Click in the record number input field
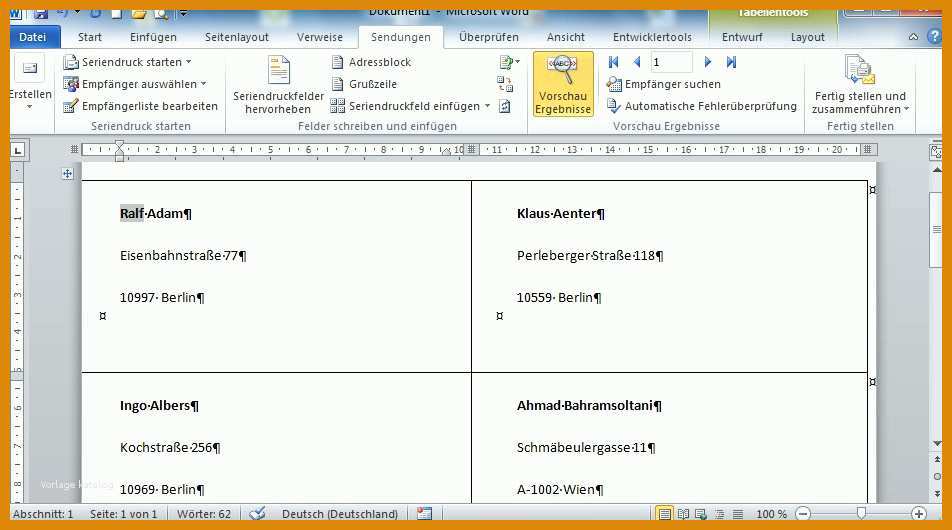Viewport: 952px width, 530px height. pyautogui.click(x=670, y=62)
